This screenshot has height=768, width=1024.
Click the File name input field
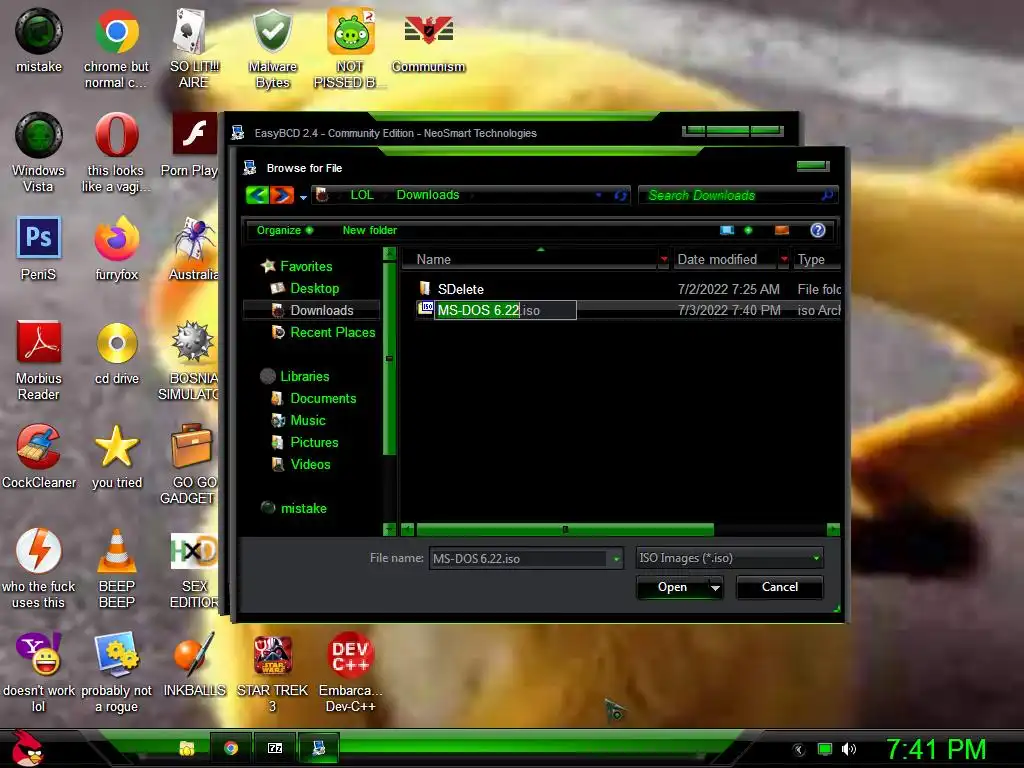519,558
